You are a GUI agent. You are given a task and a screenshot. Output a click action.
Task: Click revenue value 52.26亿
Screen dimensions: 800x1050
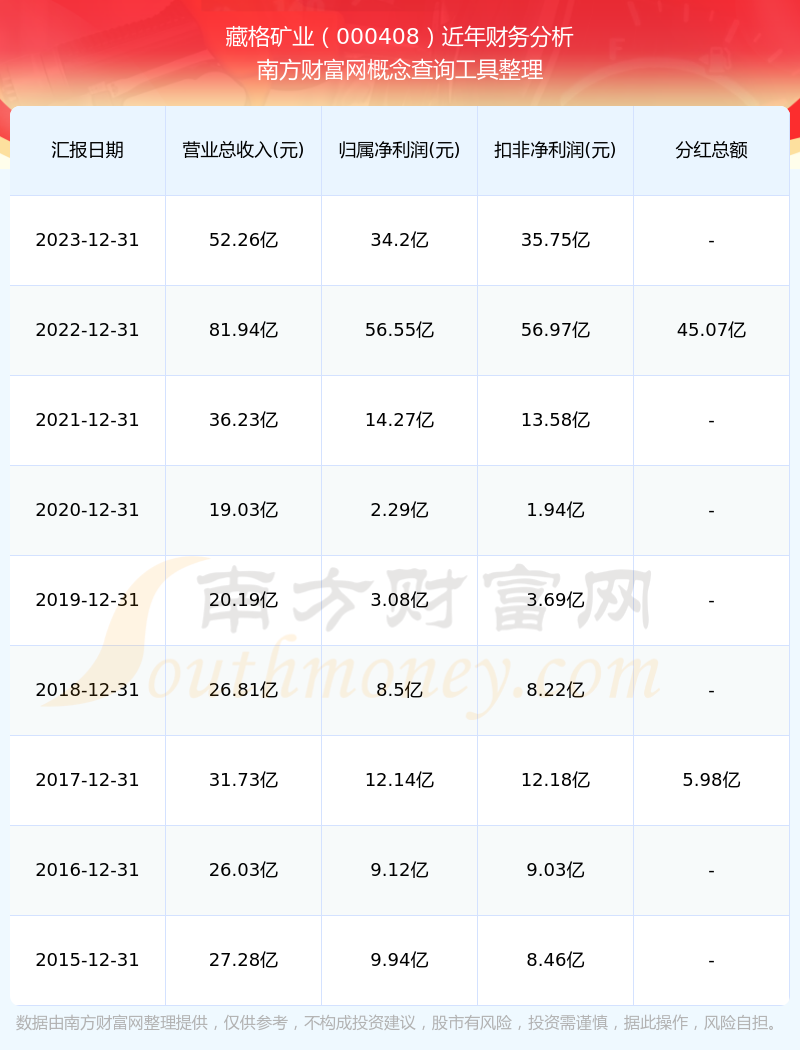[x=244, y=240]
